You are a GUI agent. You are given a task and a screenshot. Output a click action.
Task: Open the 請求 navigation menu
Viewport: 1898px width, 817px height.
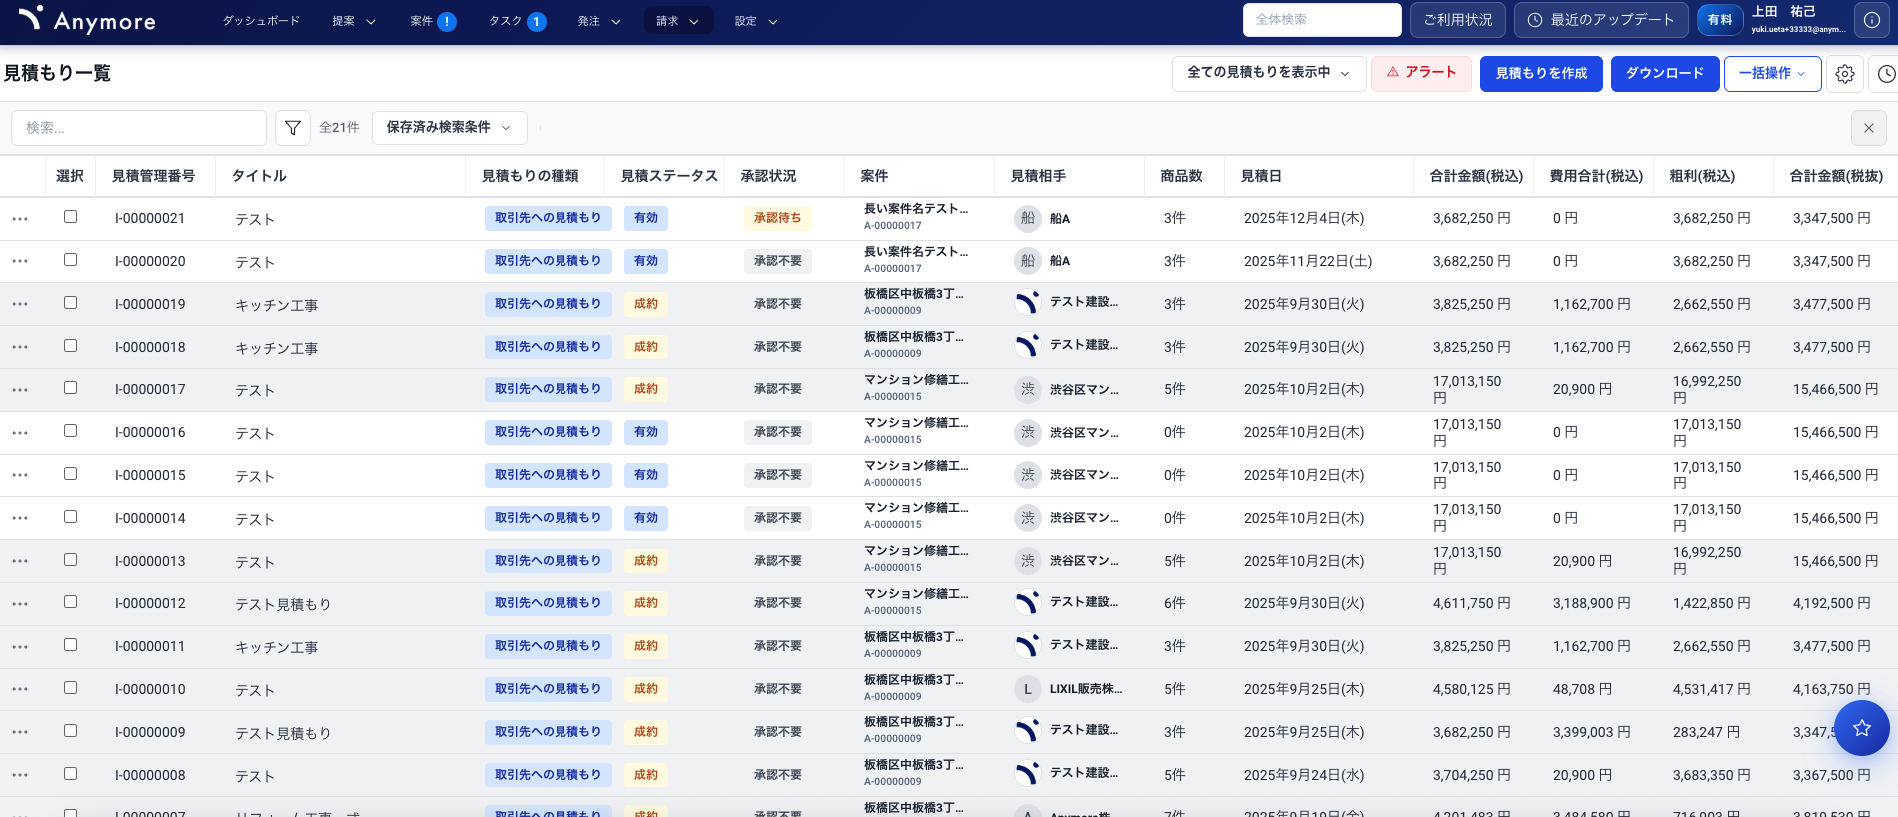click(x=677, y=21)
